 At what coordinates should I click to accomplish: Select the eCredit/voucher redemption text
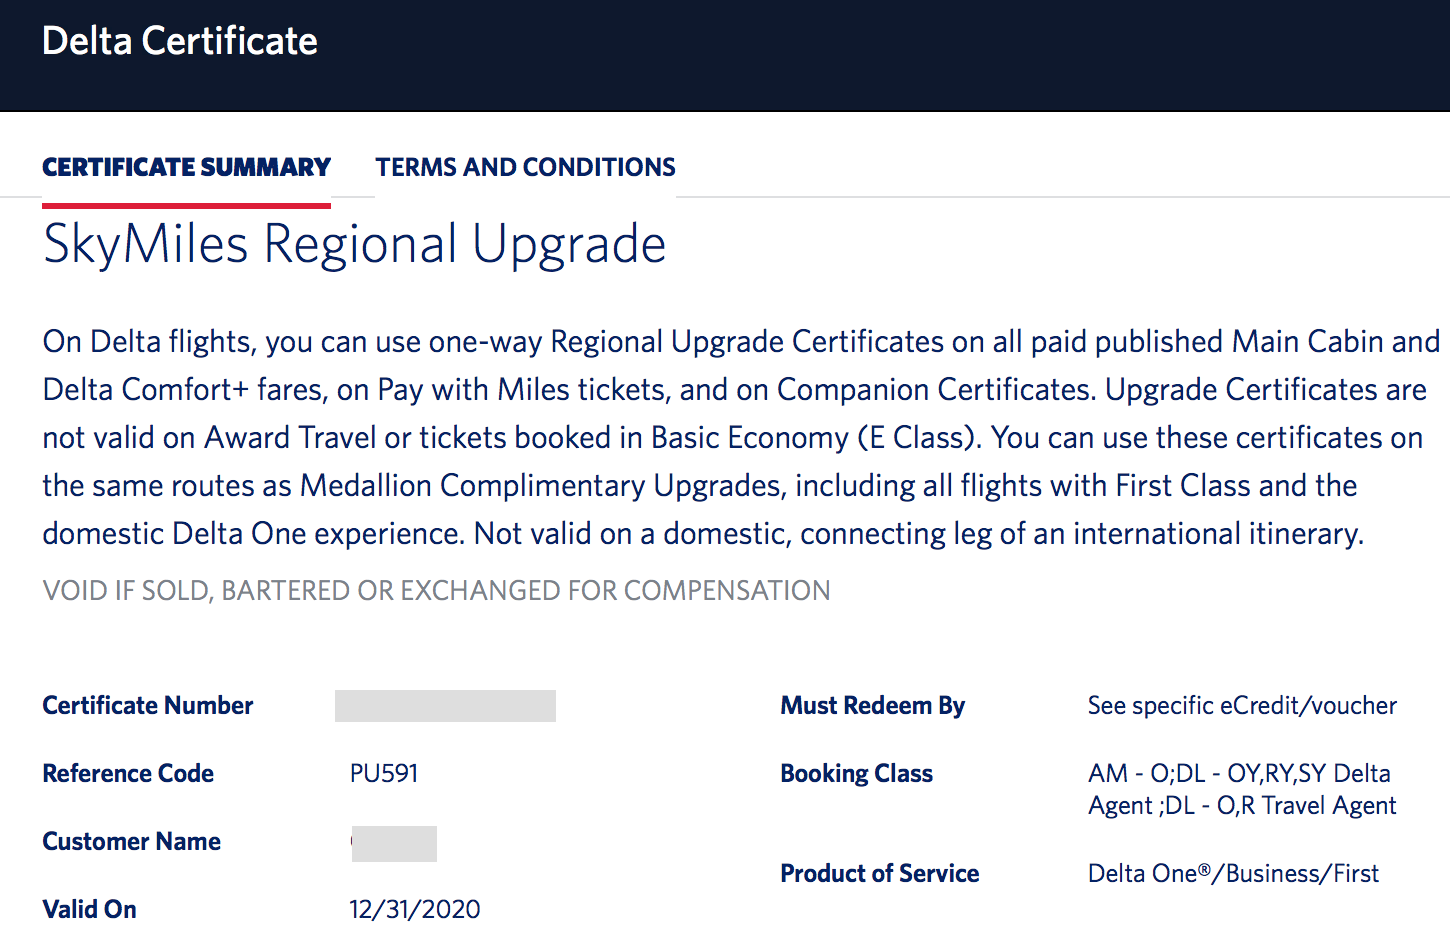point(1242,705)
